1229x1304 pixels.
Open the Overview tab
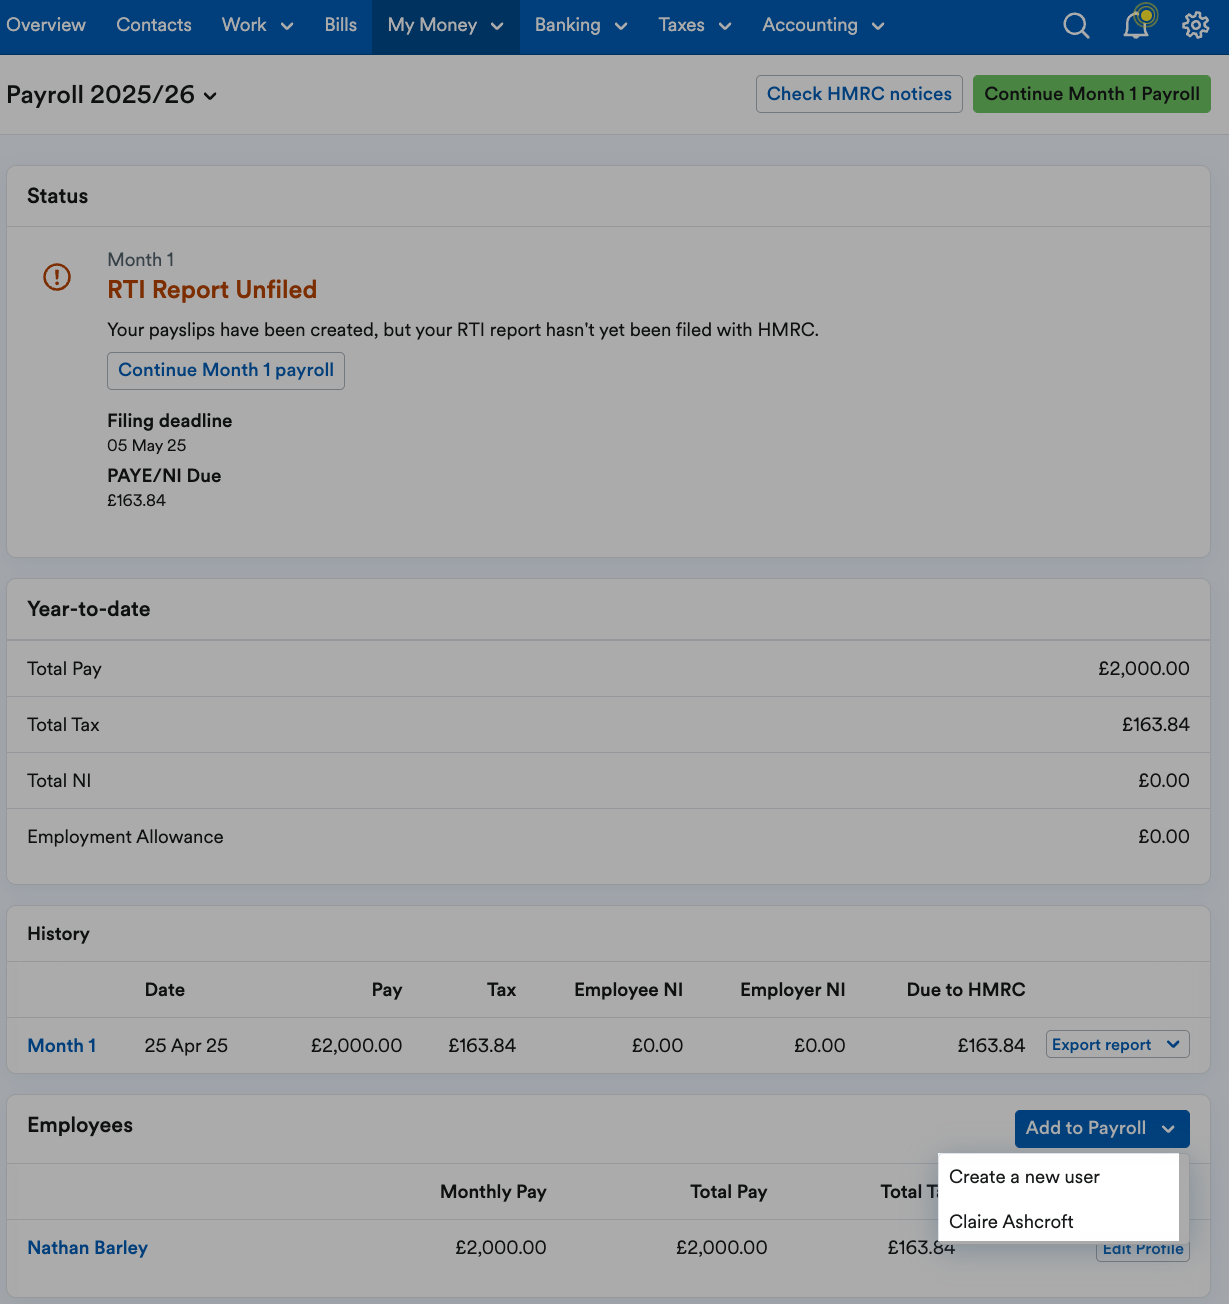click(x=46, y=25)
